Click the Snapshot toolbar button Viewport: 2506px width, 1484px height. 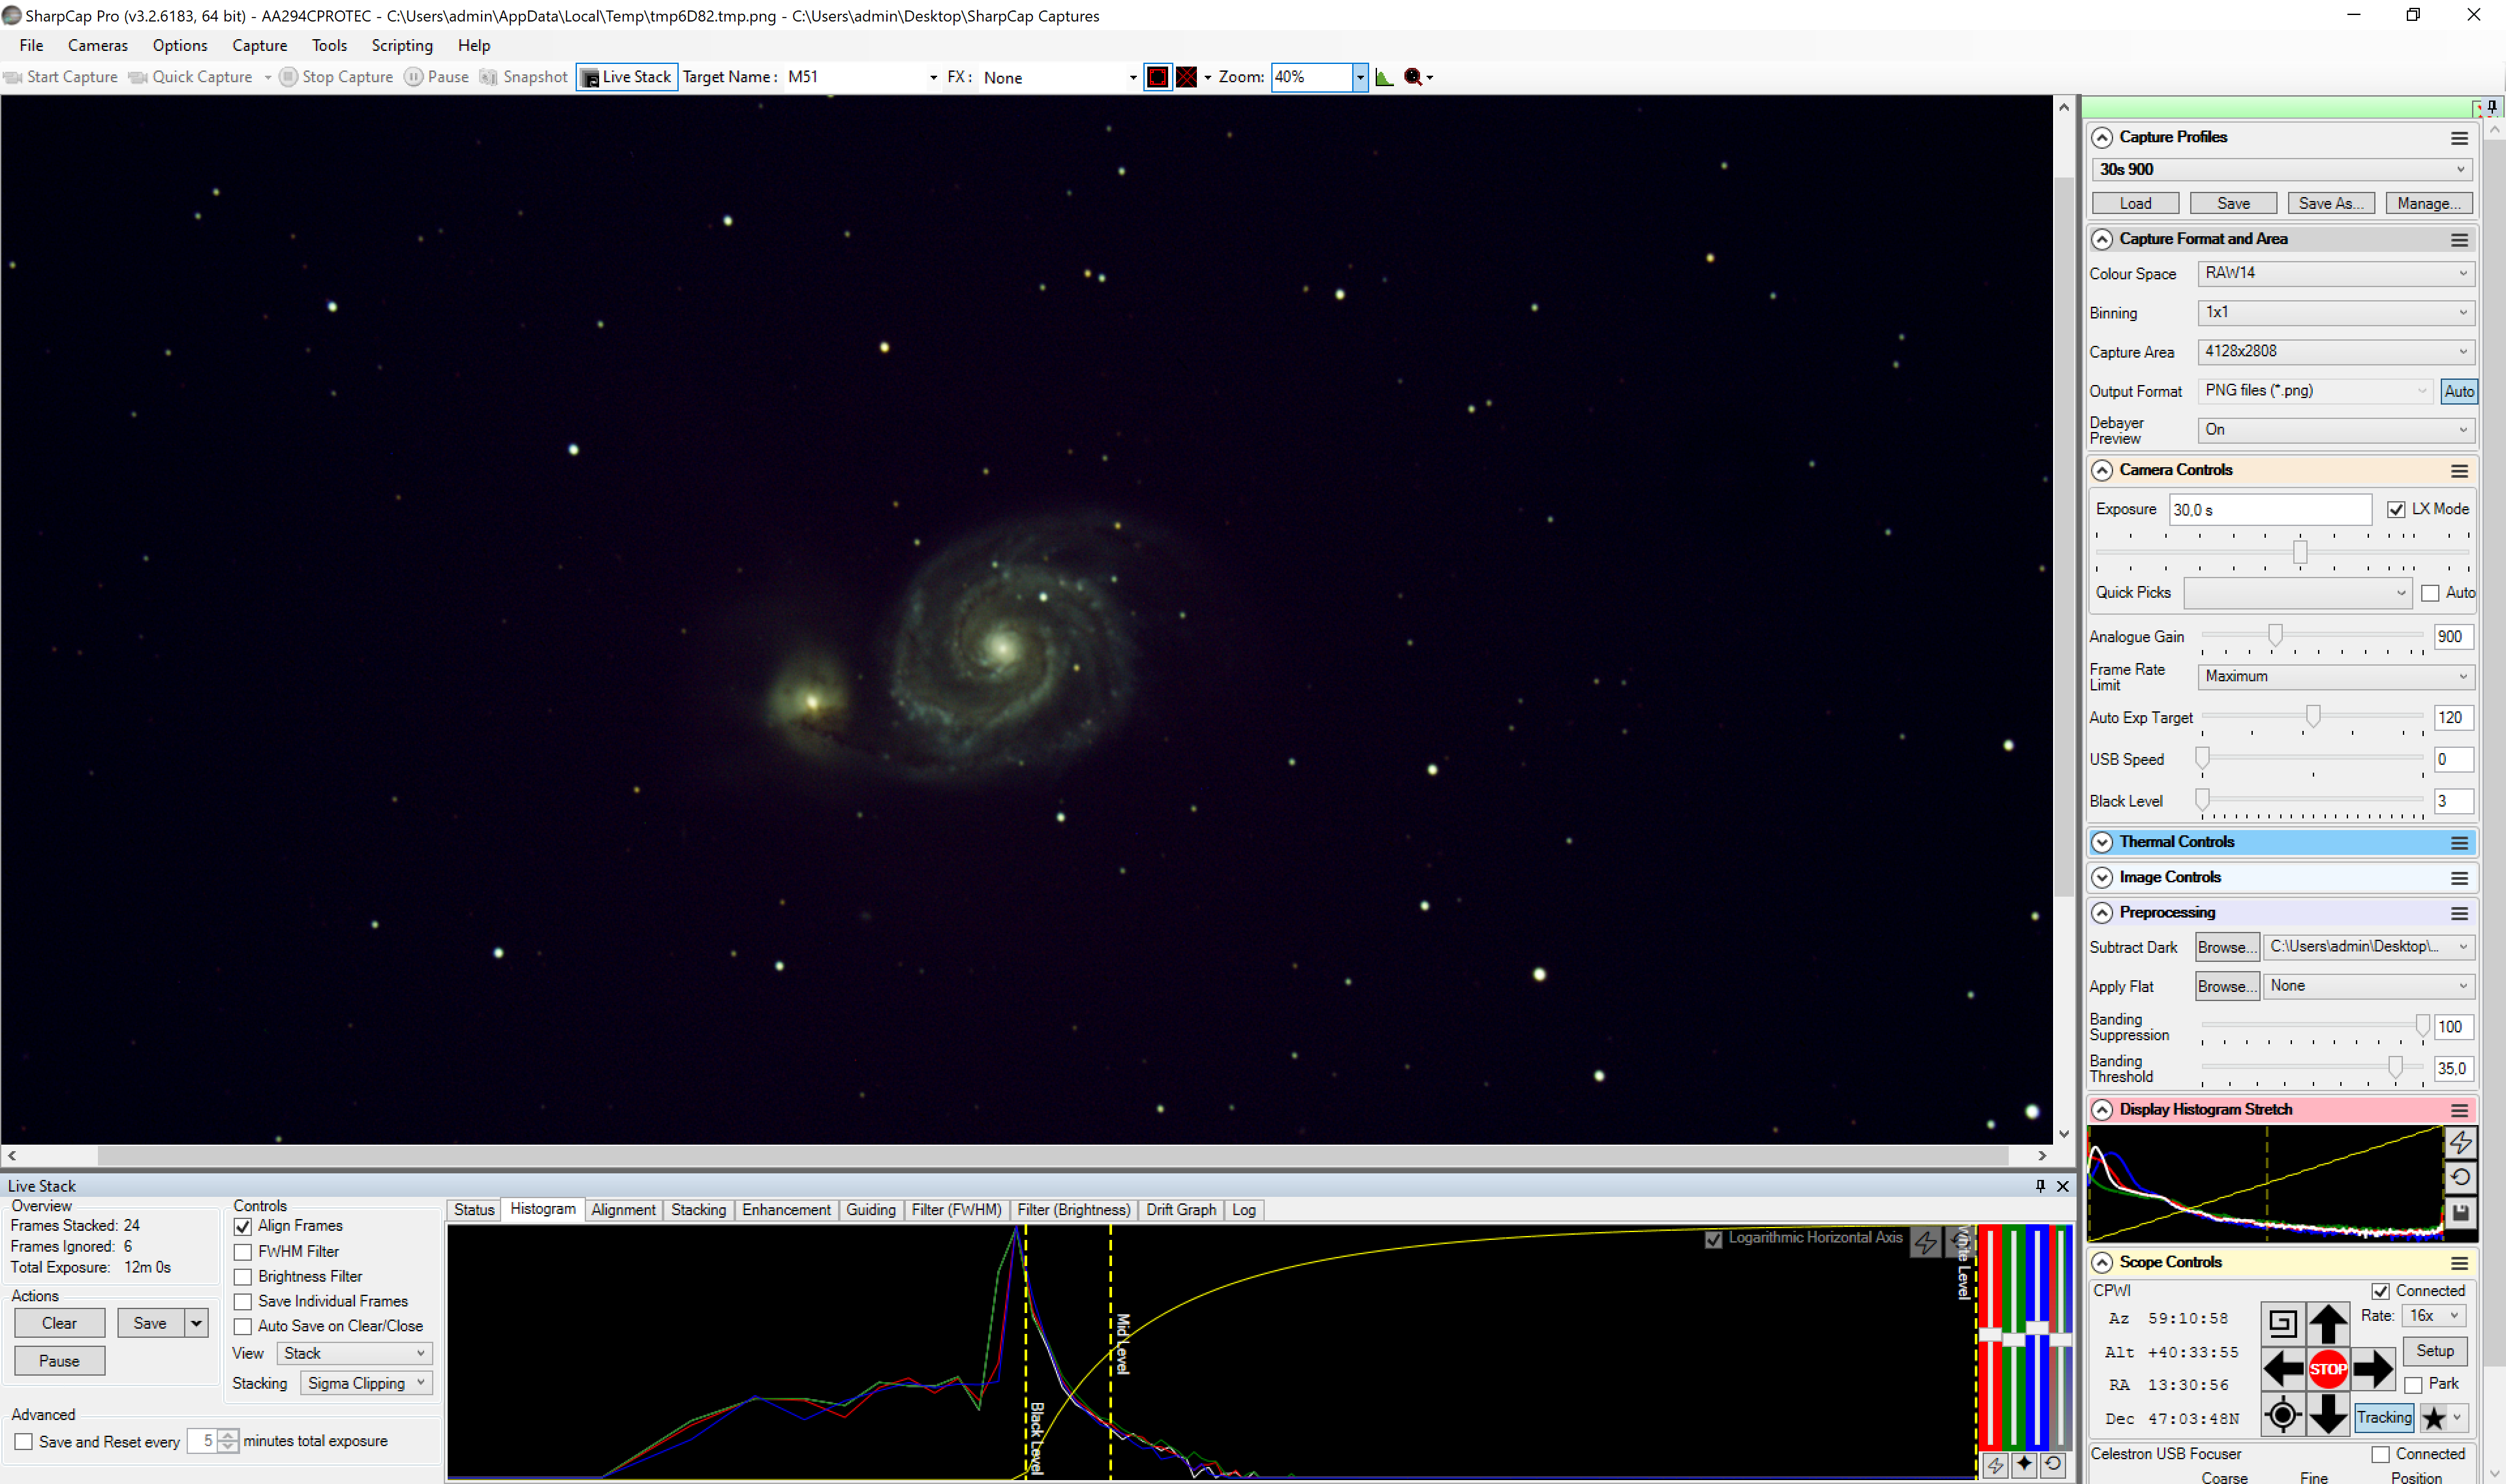point(524,77)
